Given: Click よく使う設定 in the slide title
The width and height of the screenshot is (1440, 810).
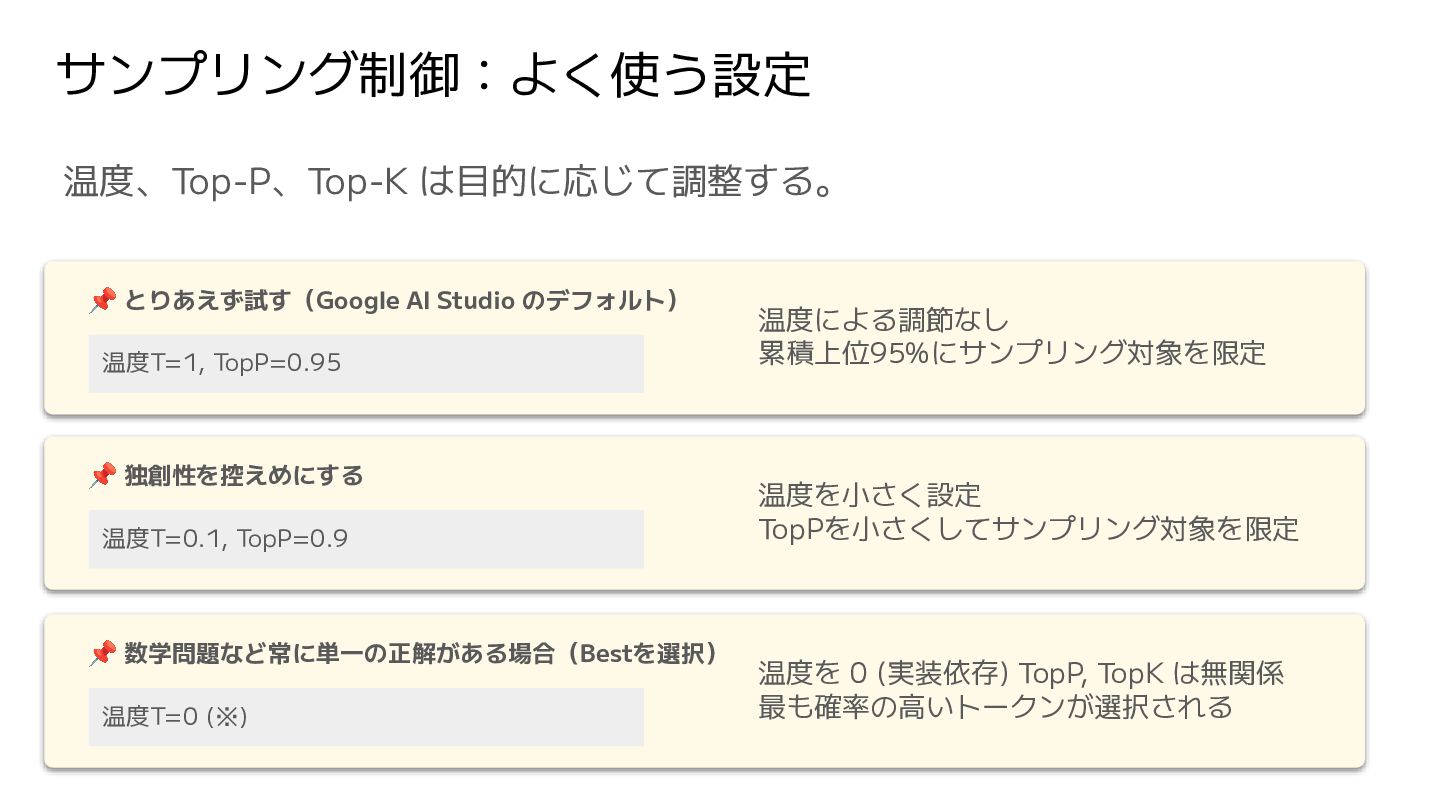Looking at the screenshot, I should tap(660, 74).
